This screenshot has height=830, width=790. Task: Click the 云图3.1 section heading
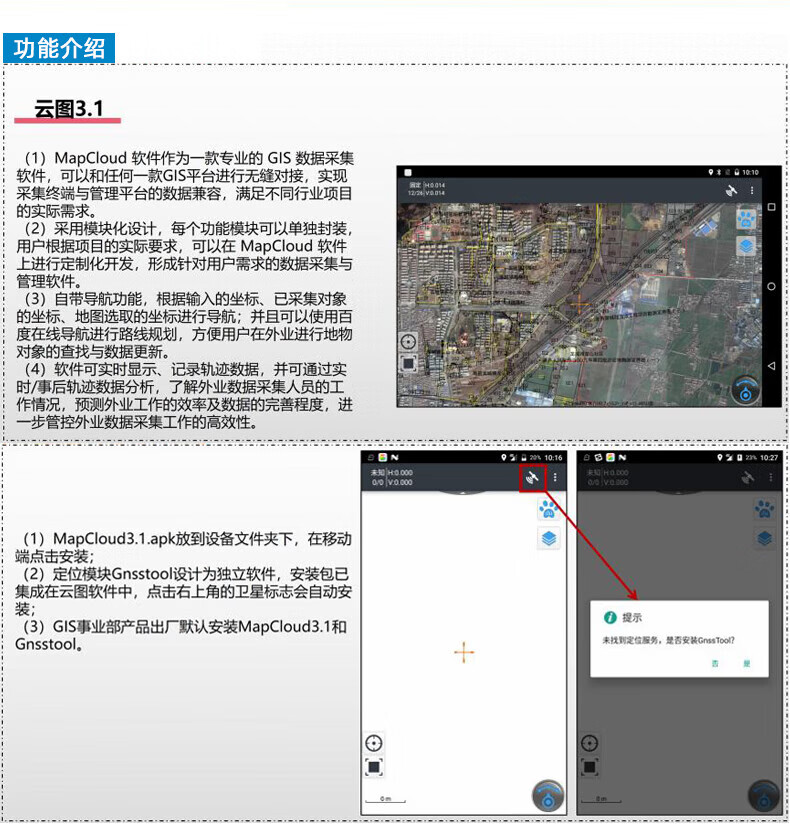(x=69, y=109)
